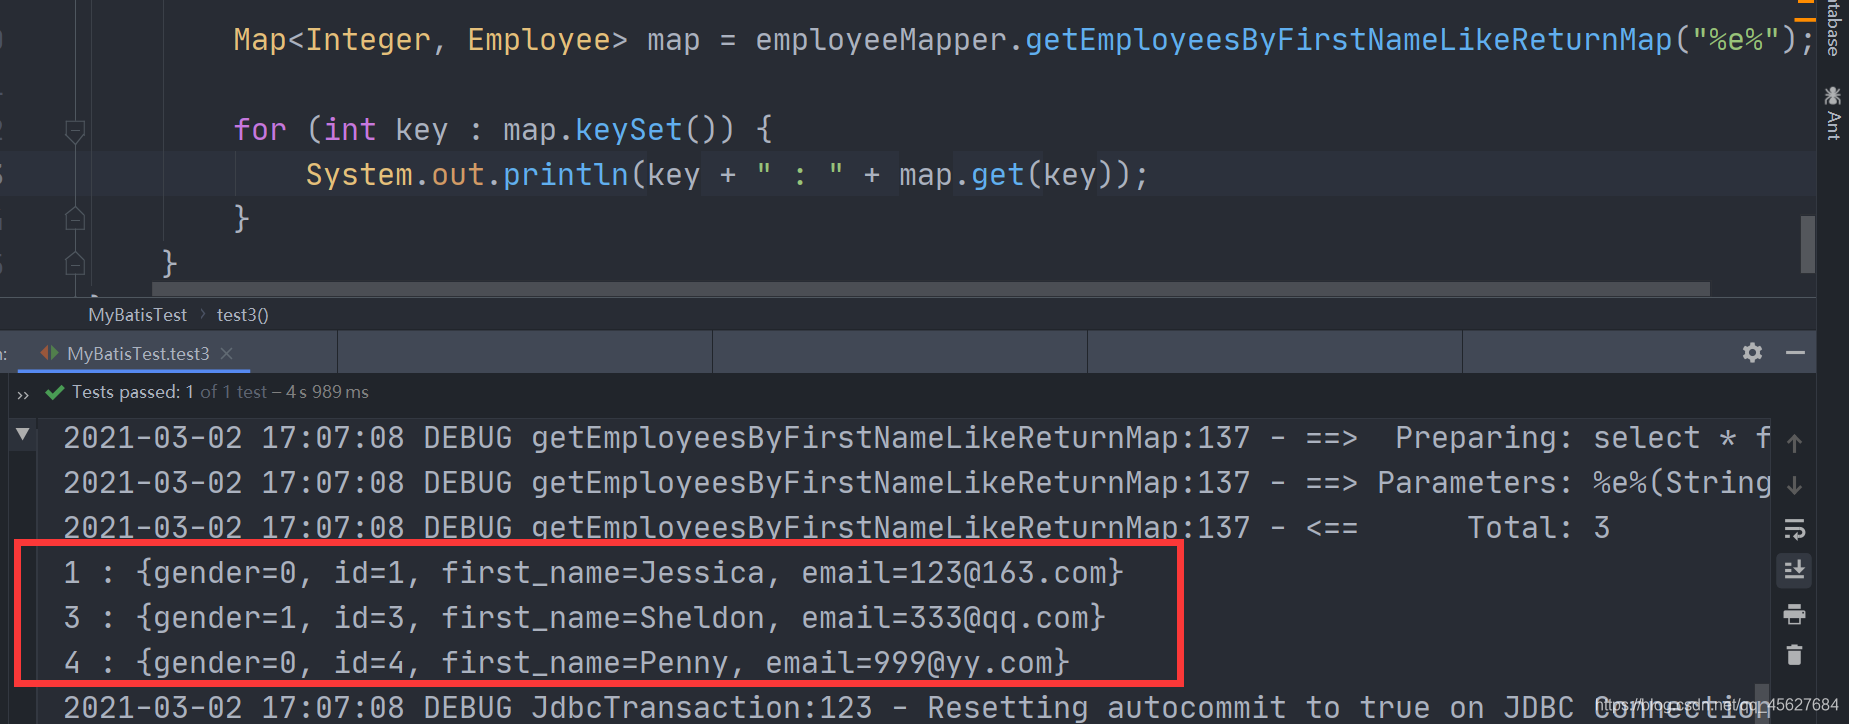The height and width of the screenshot is (724, 1849).
Task: Click the println call in code
Action: coord(565,175)
